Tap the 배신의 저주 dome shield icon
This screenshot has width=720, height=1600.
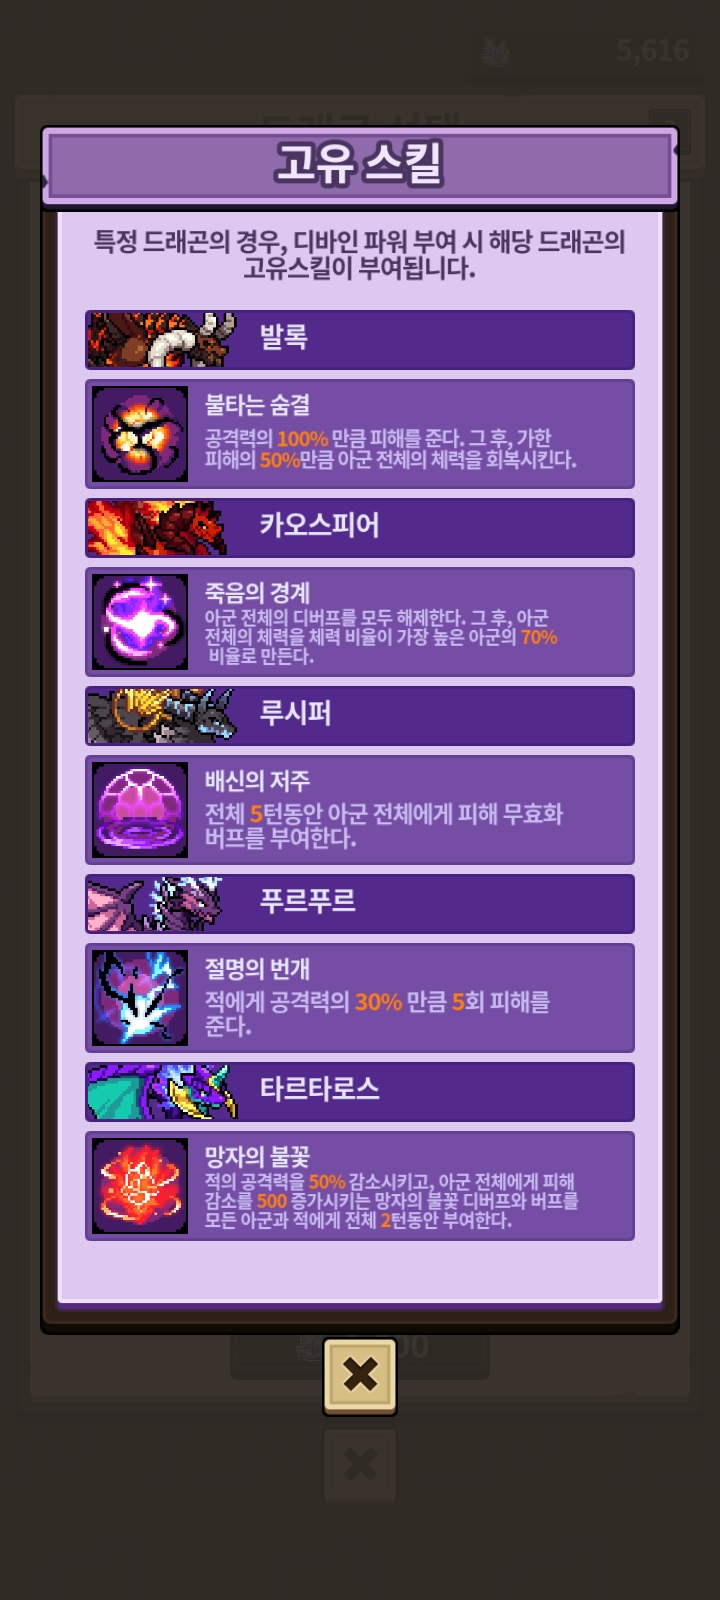[x=140, y=810]
